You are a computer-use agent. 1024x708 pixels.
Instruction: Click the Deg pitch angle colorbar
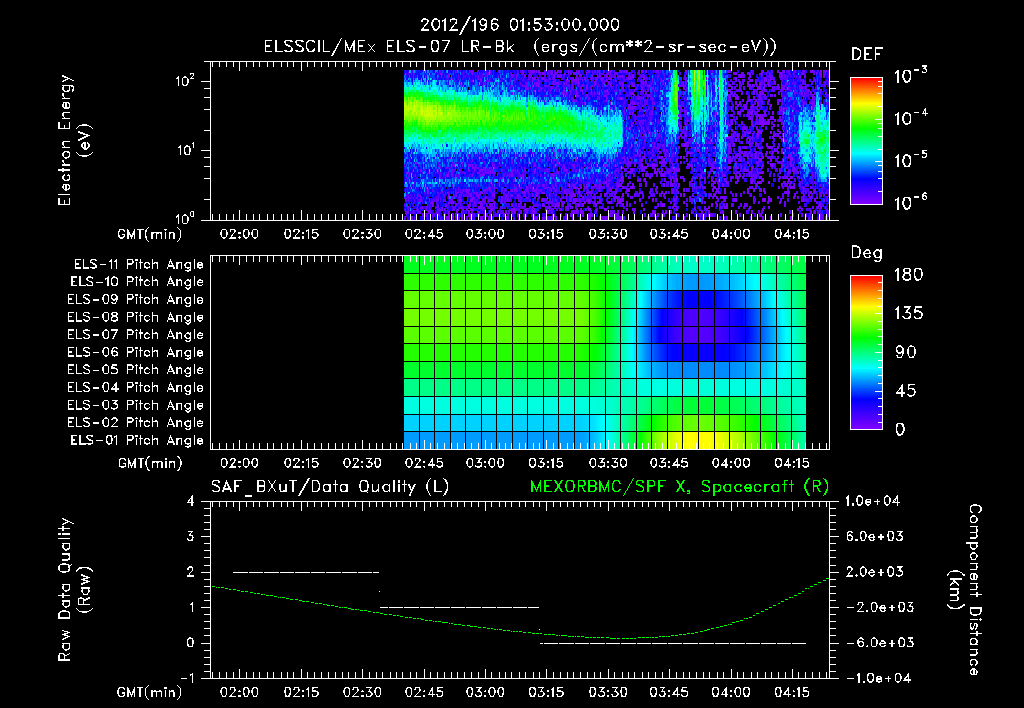866,353
